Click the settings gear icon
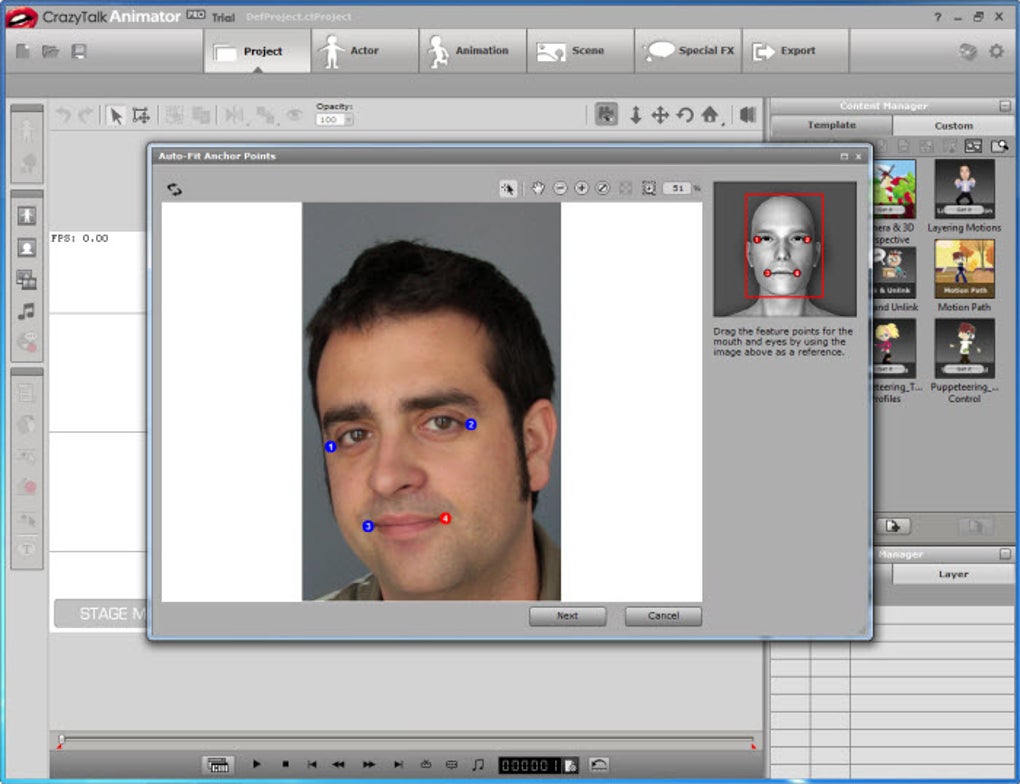Viewport: 1020px width, 784px height. [x=996, y=51]
